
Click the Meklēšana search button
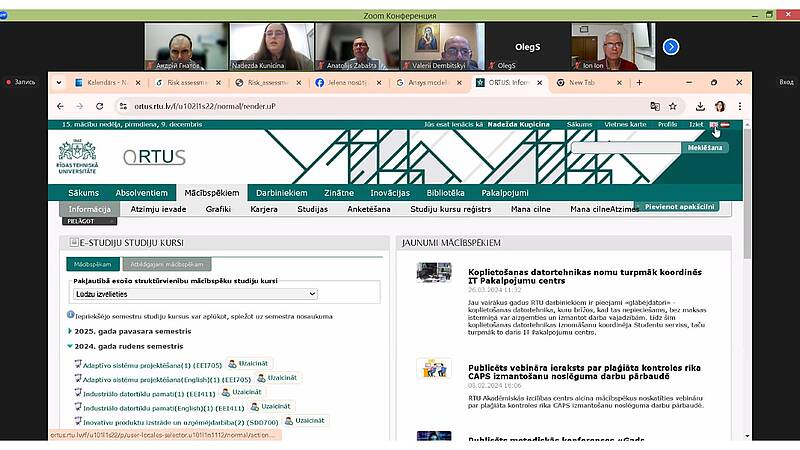[x=705, y=147]
